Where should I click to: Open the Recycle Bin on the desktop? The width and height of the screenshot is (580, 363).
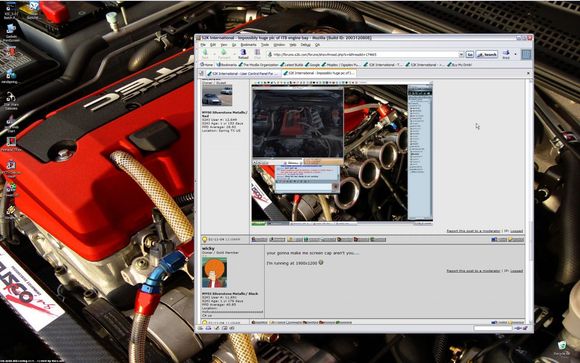pyautogui.click(x=562, y=349)
